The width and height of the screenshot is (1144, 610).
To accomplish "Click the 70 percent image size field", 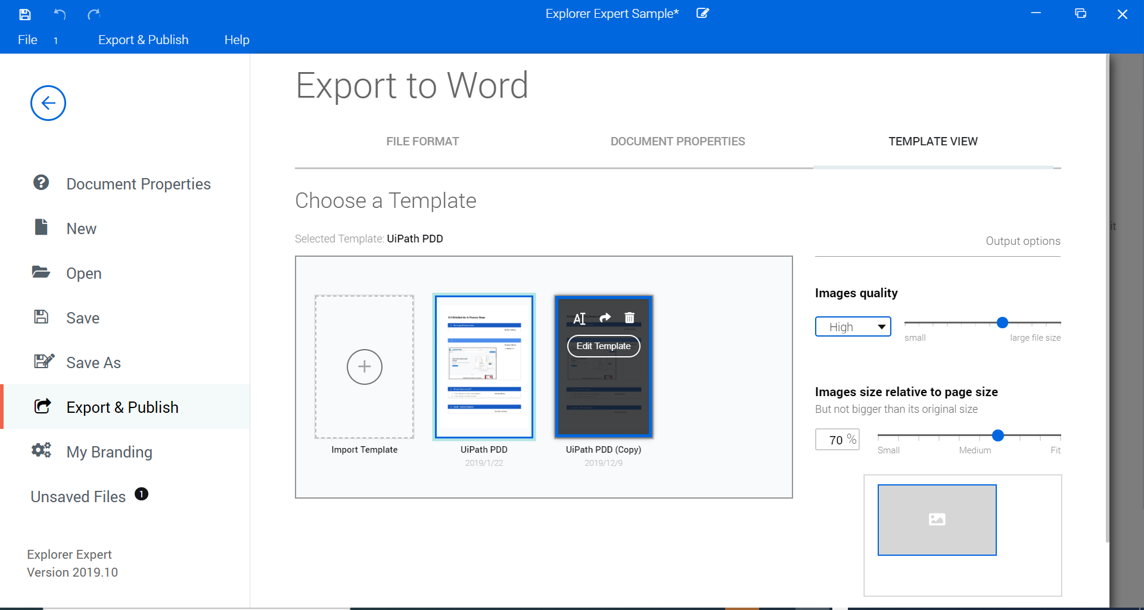I will click(837, 439).
